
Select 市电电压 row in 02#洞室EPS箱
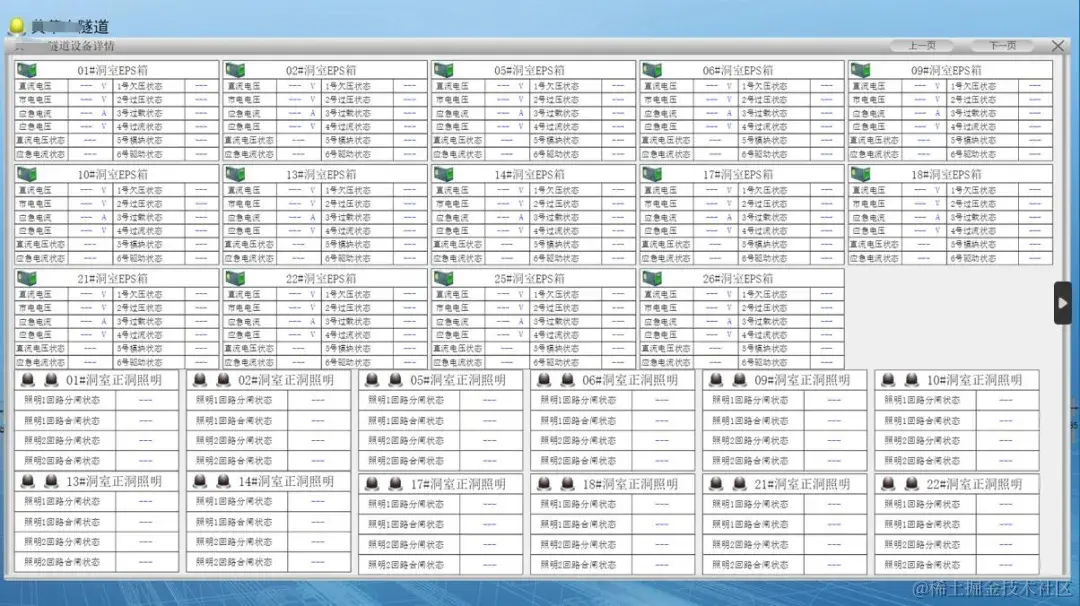click(x=325, y=100)
